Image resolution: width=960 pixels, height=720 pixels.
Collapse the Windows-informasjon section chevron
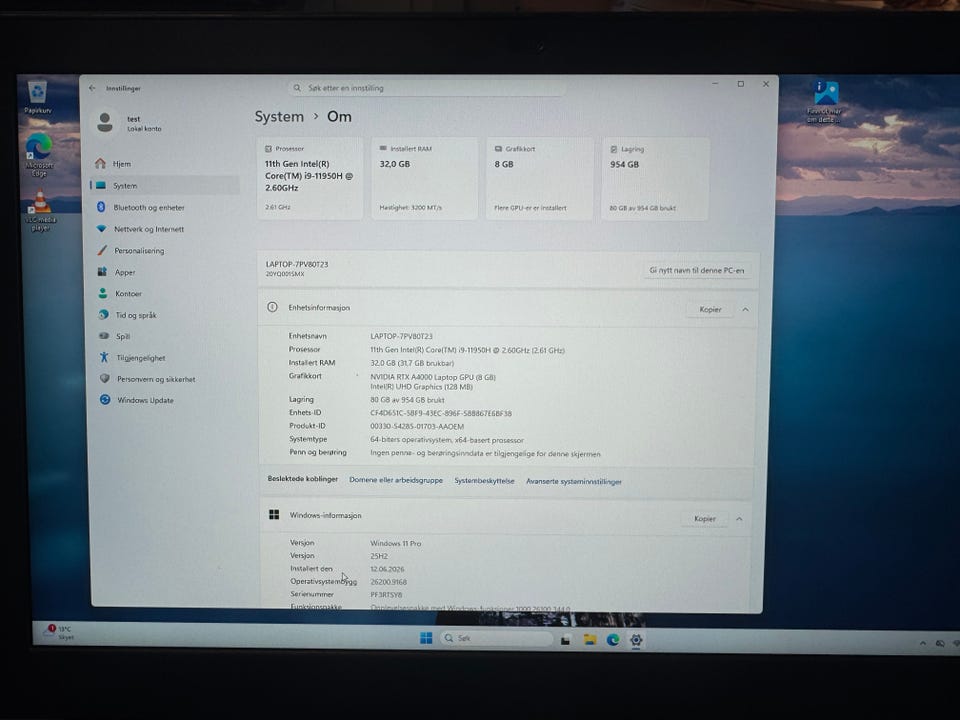click(x=739, y=519)
